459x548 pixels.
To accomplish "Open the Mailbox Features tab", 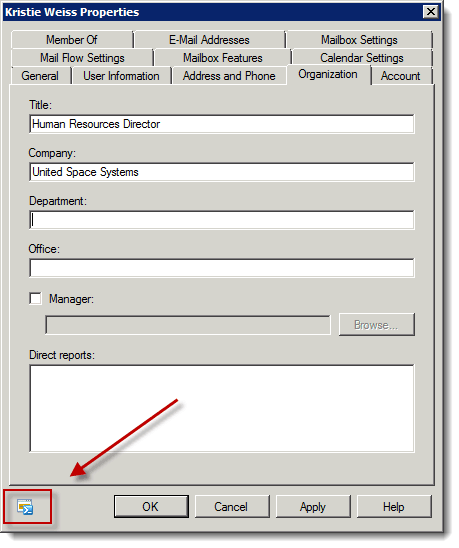I will (223, 58).
